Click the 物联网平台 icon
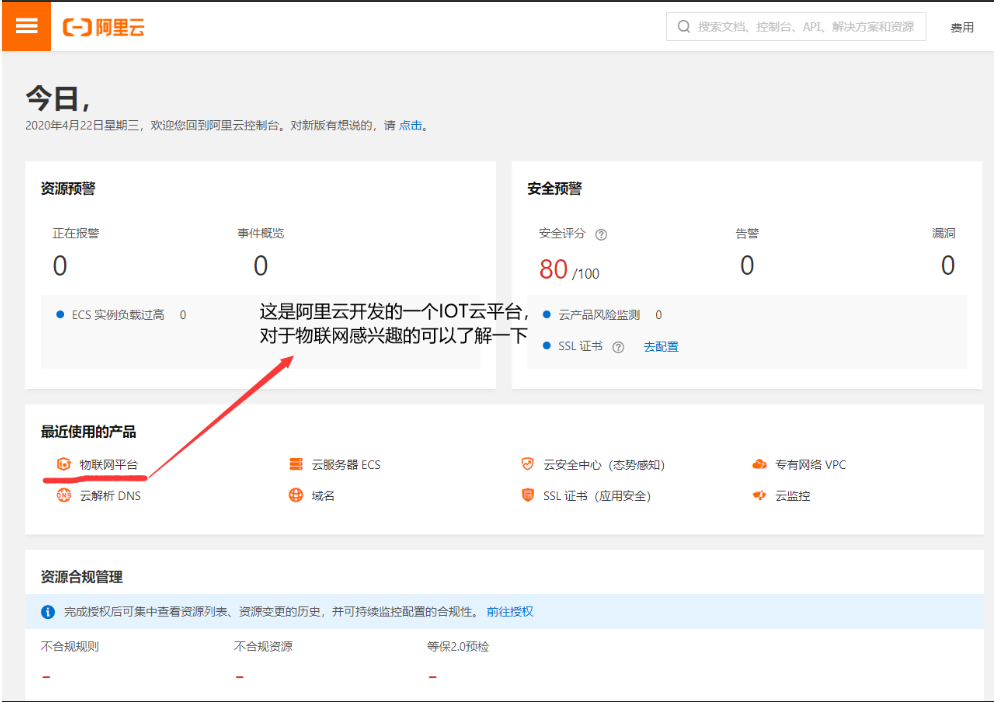 (x=63, y=464)
